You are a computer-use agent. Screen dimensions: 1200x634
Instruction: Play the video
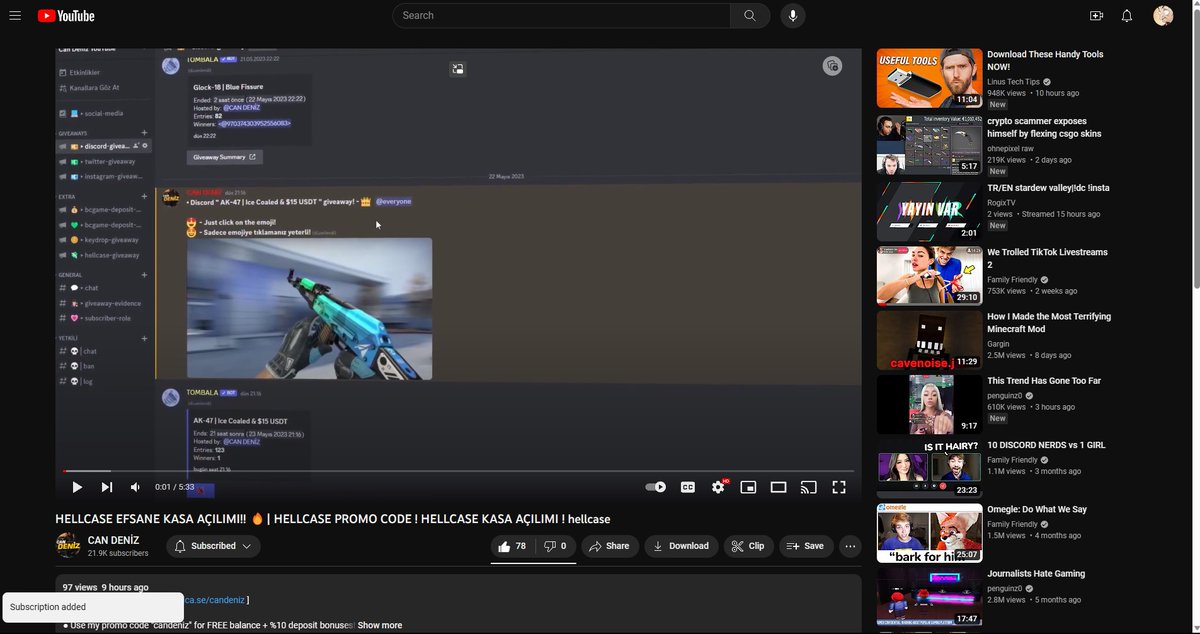(x=77, y=487)
